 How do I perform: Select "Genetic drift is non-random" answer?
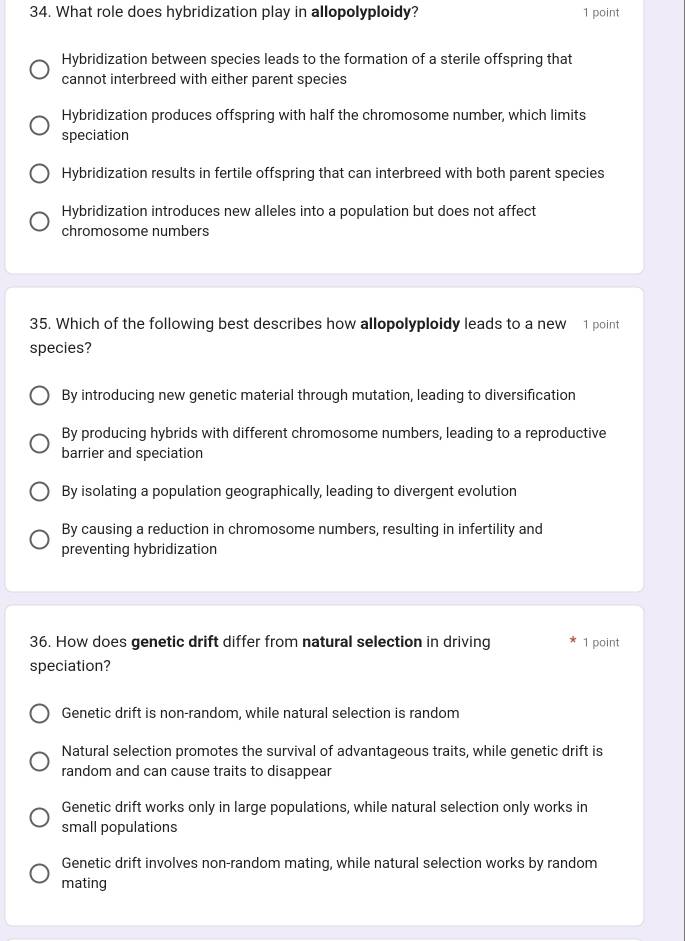tap(39, 713)
